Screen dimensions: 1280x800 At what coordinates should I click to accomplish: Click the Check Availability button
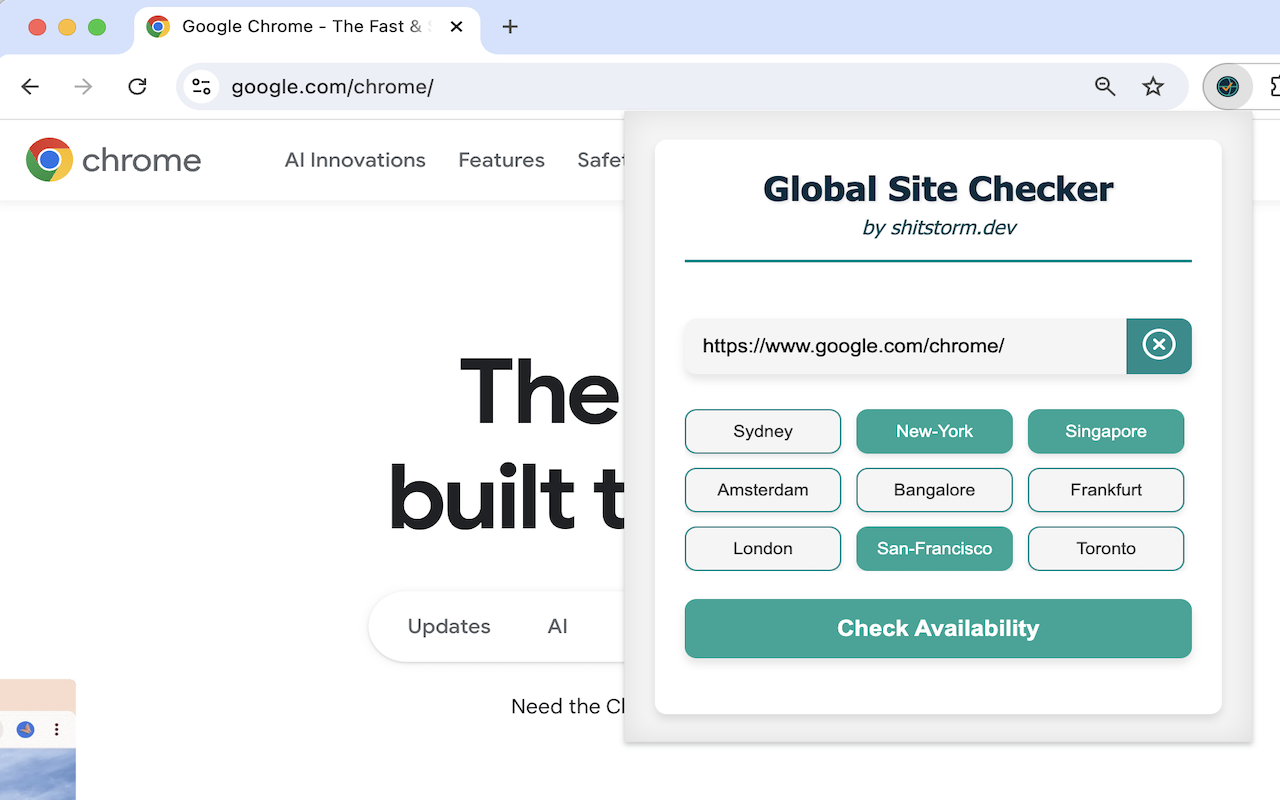coord(938,628)
